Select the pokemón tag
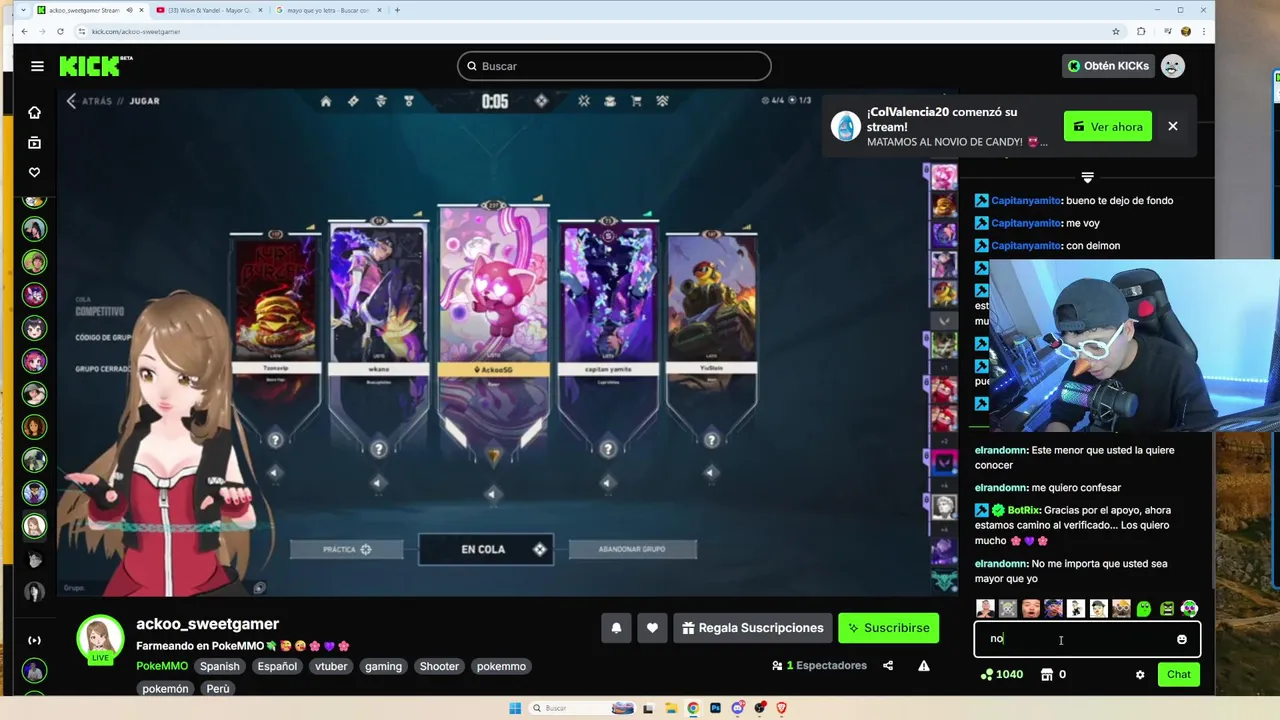 (x=165, y=689)
